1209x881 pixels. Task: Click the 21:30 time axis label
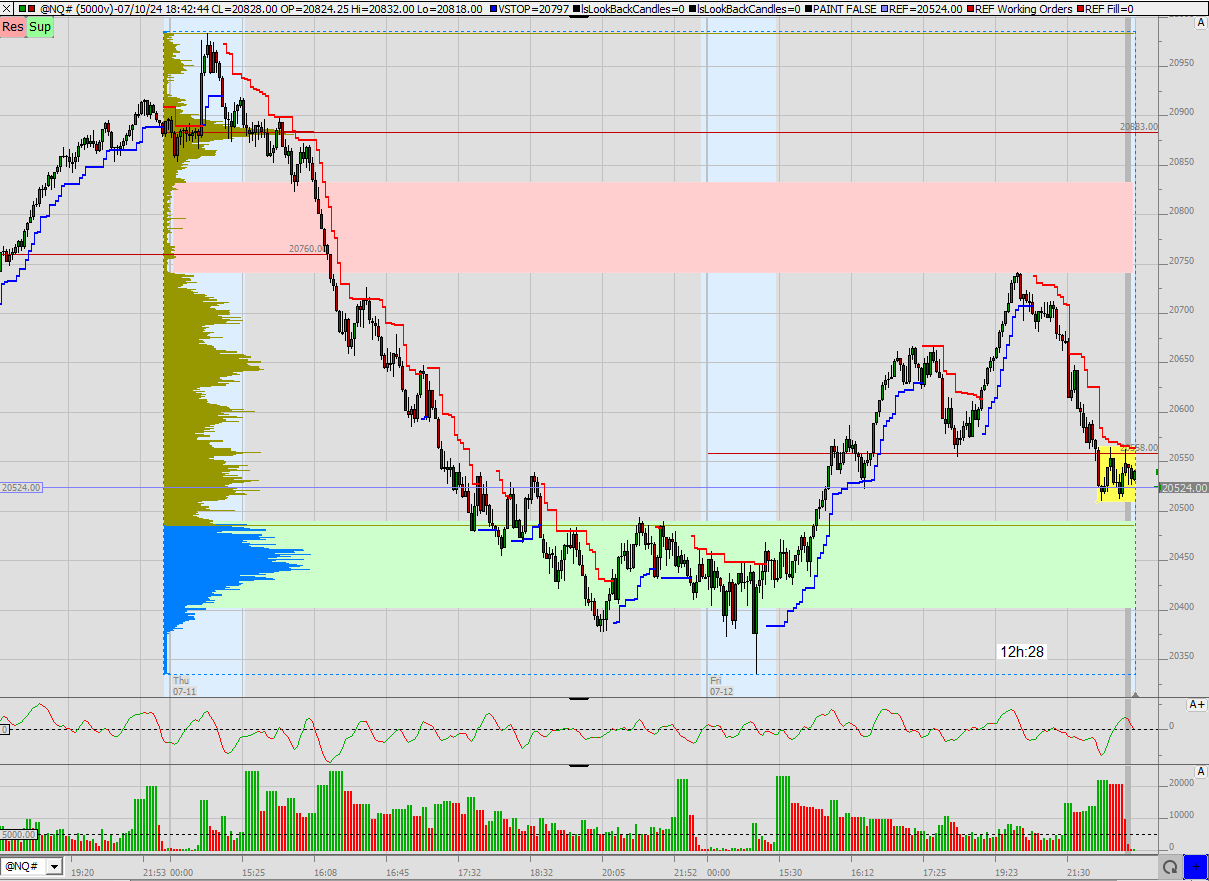click(1078, 873)
